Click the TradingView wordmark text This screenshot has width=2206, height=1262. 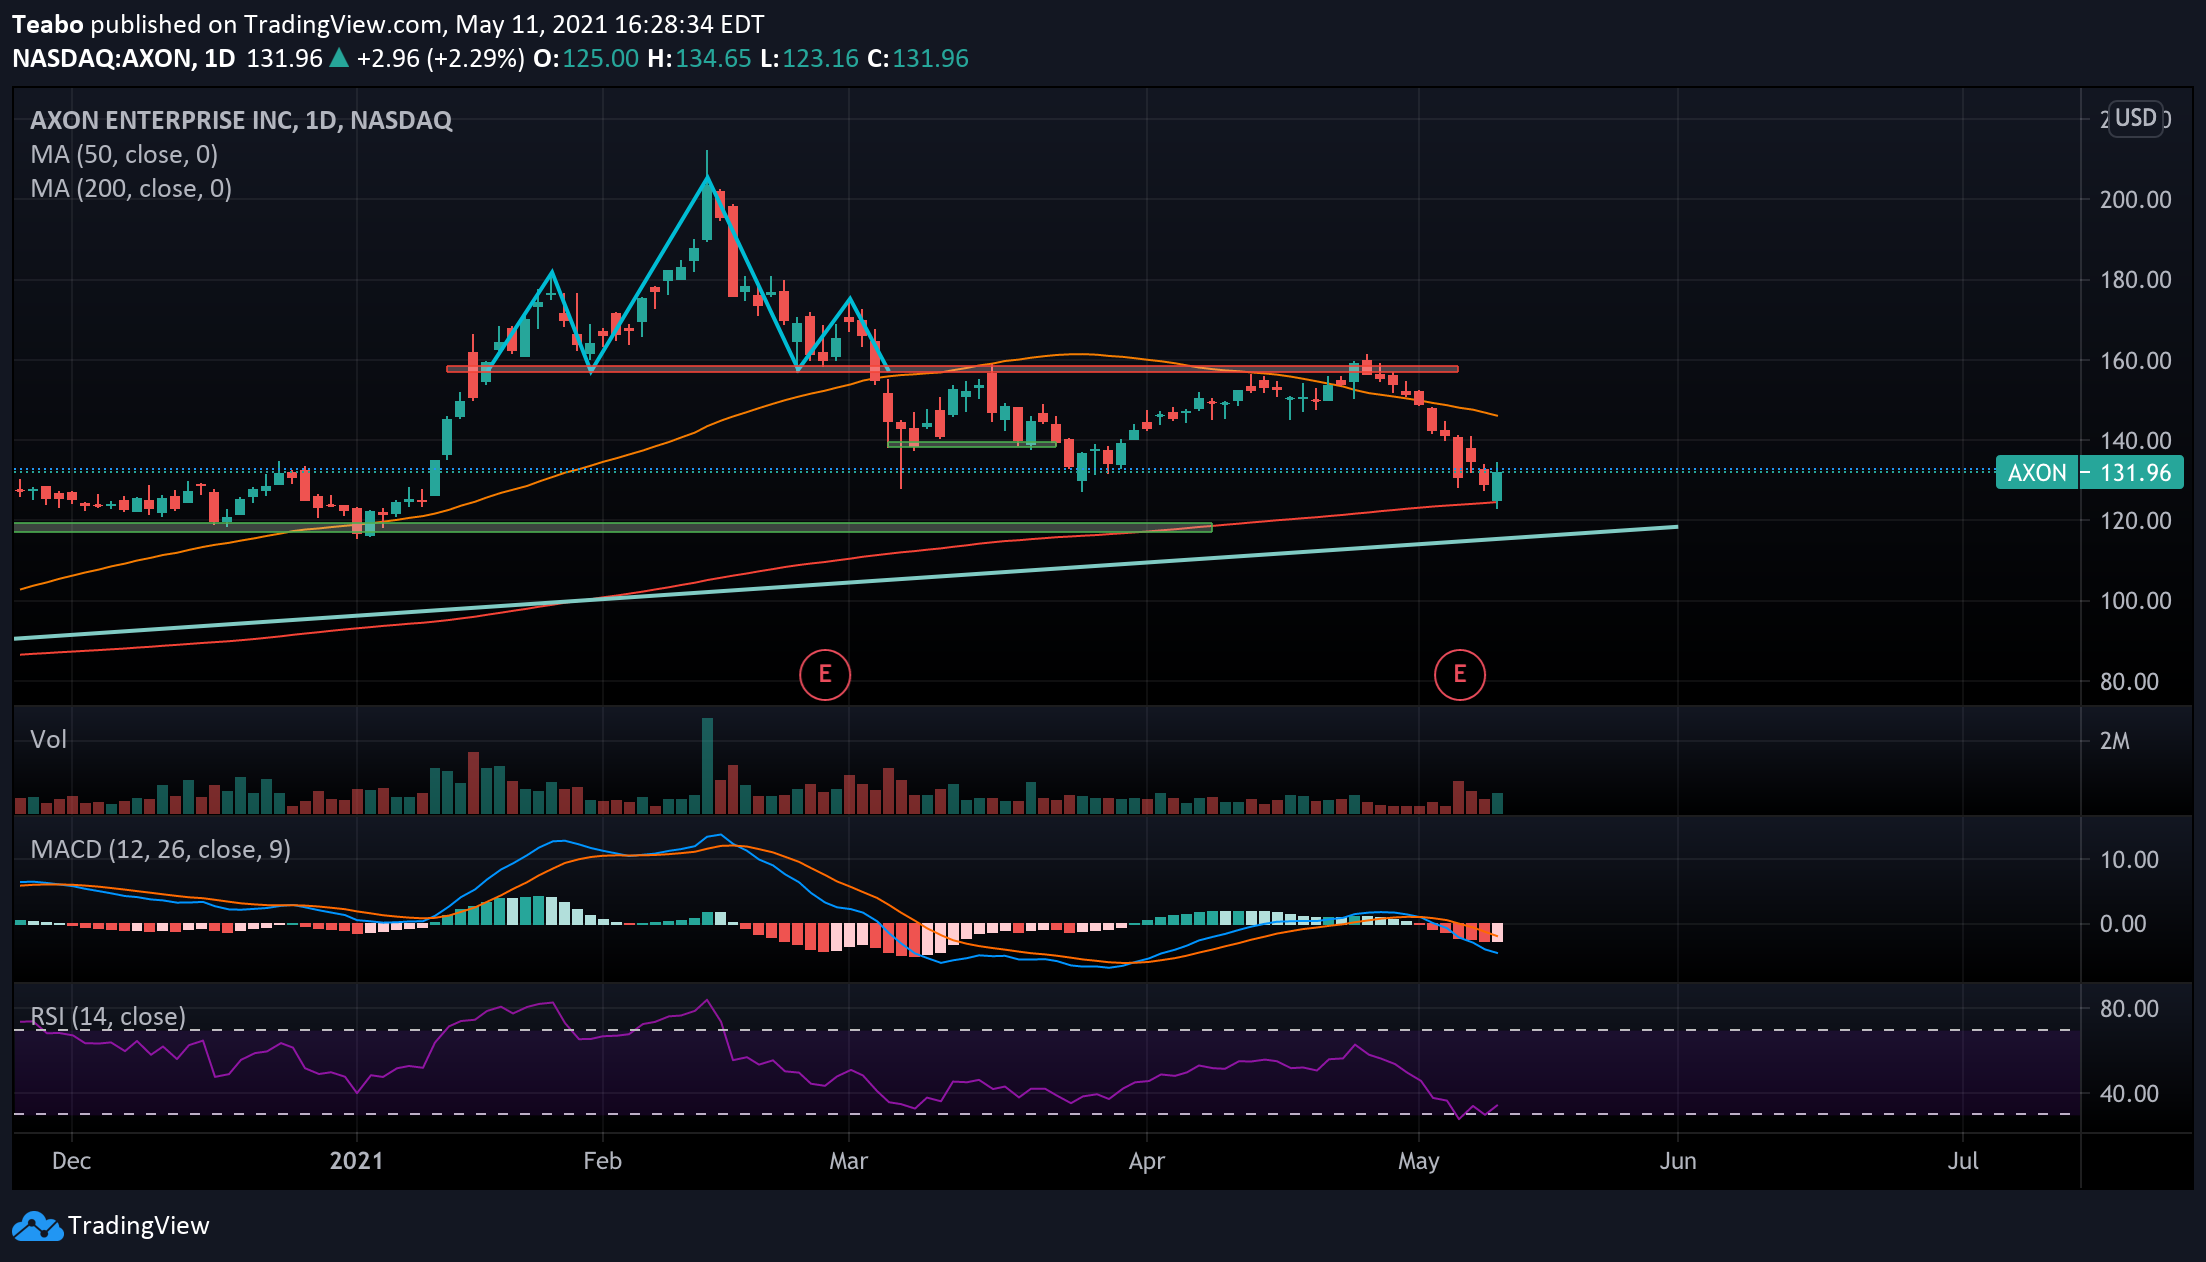(139, 1226)
